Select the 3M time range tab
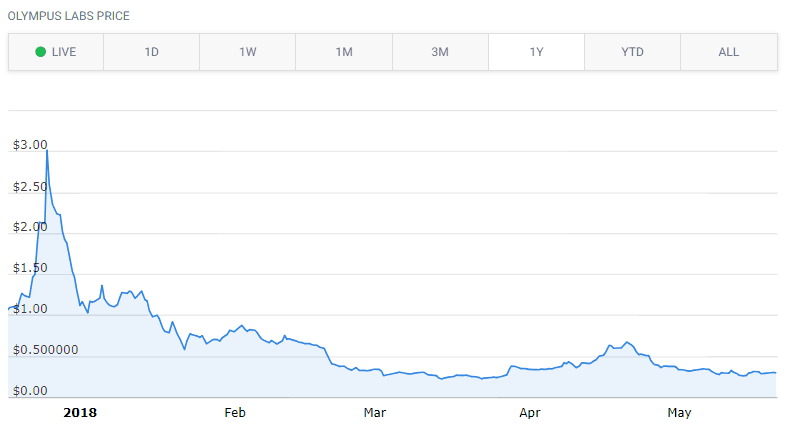 (440, 52)
